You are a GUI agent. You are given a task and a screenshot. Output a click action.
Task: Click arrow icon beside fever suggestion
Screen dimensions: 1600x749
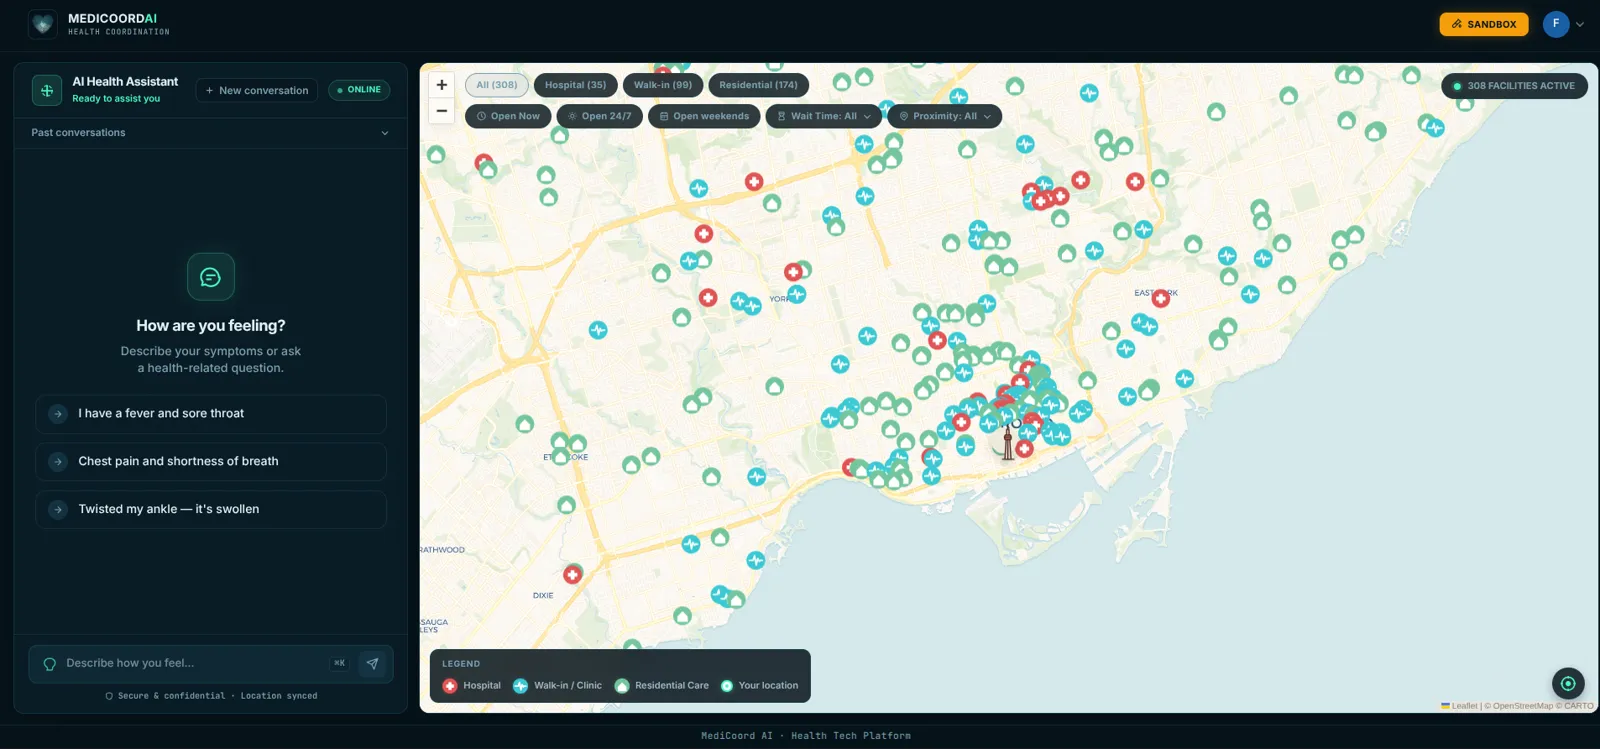tap(58, 414)
